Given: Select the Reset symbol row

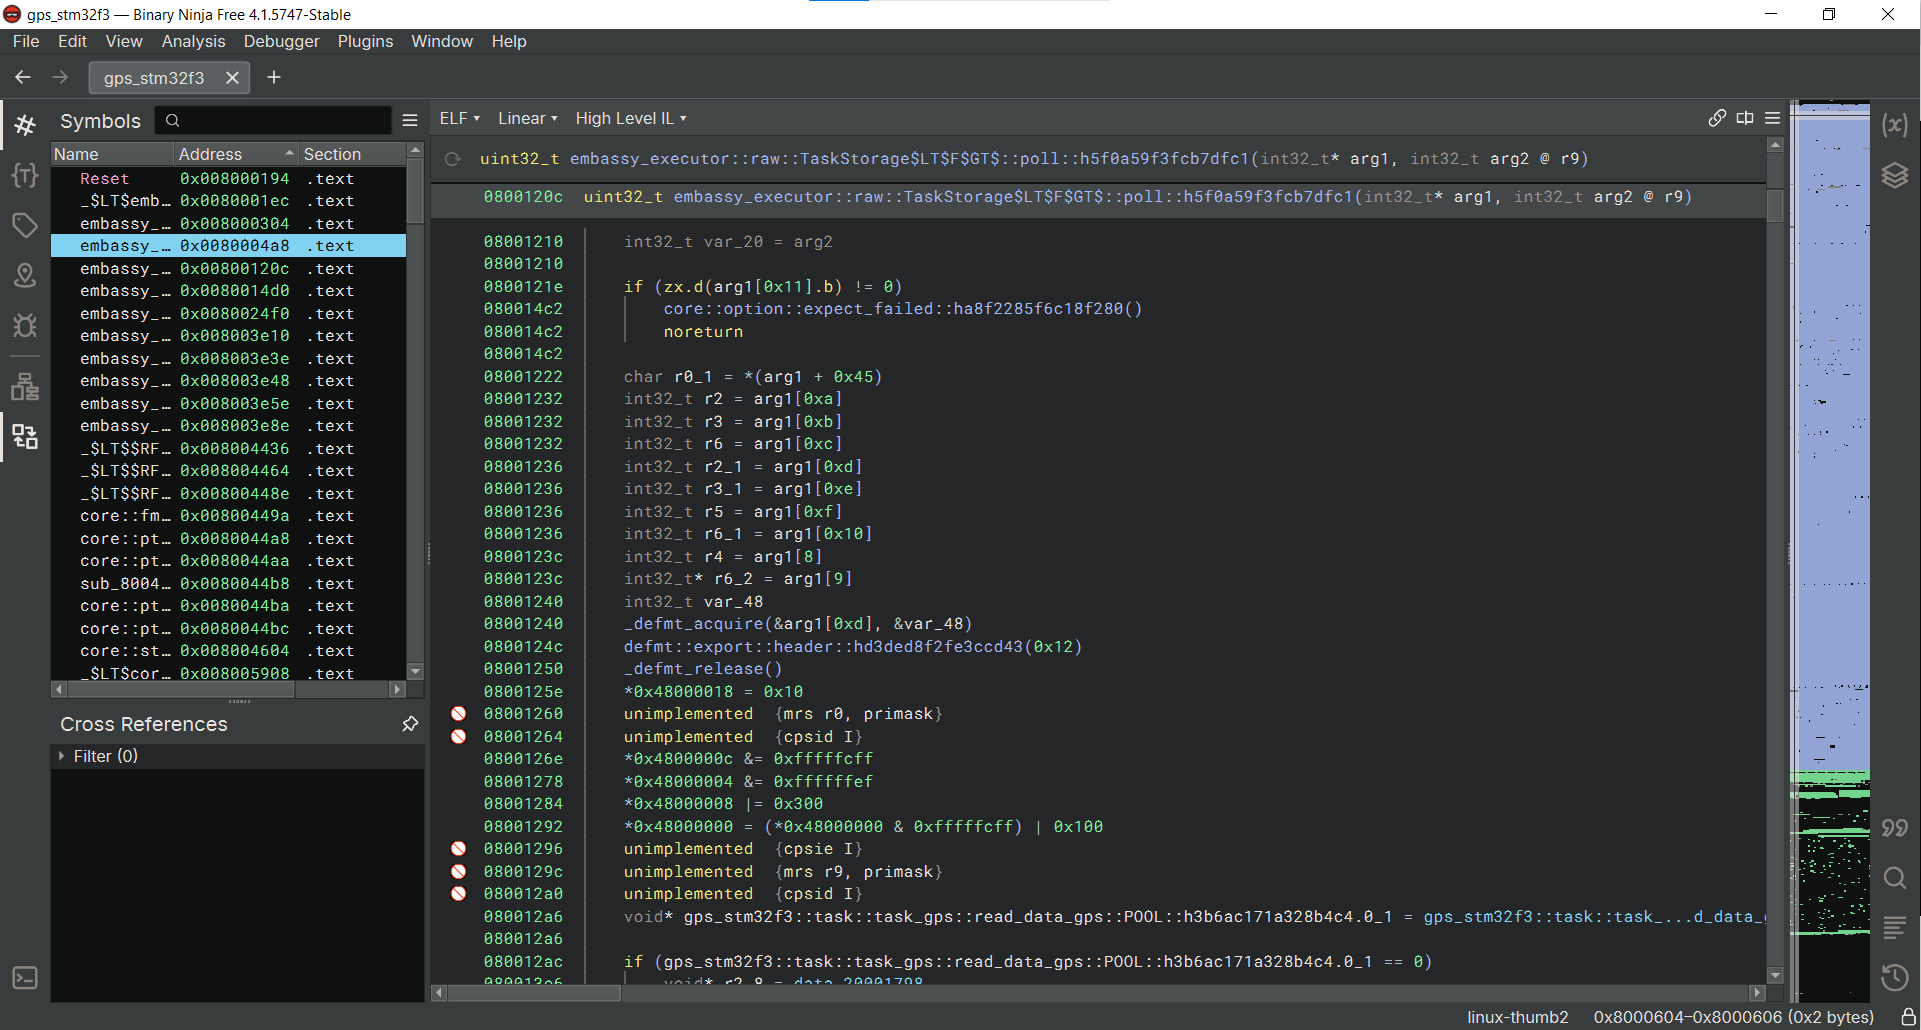Looking at the screenshot, I should 228,178.
